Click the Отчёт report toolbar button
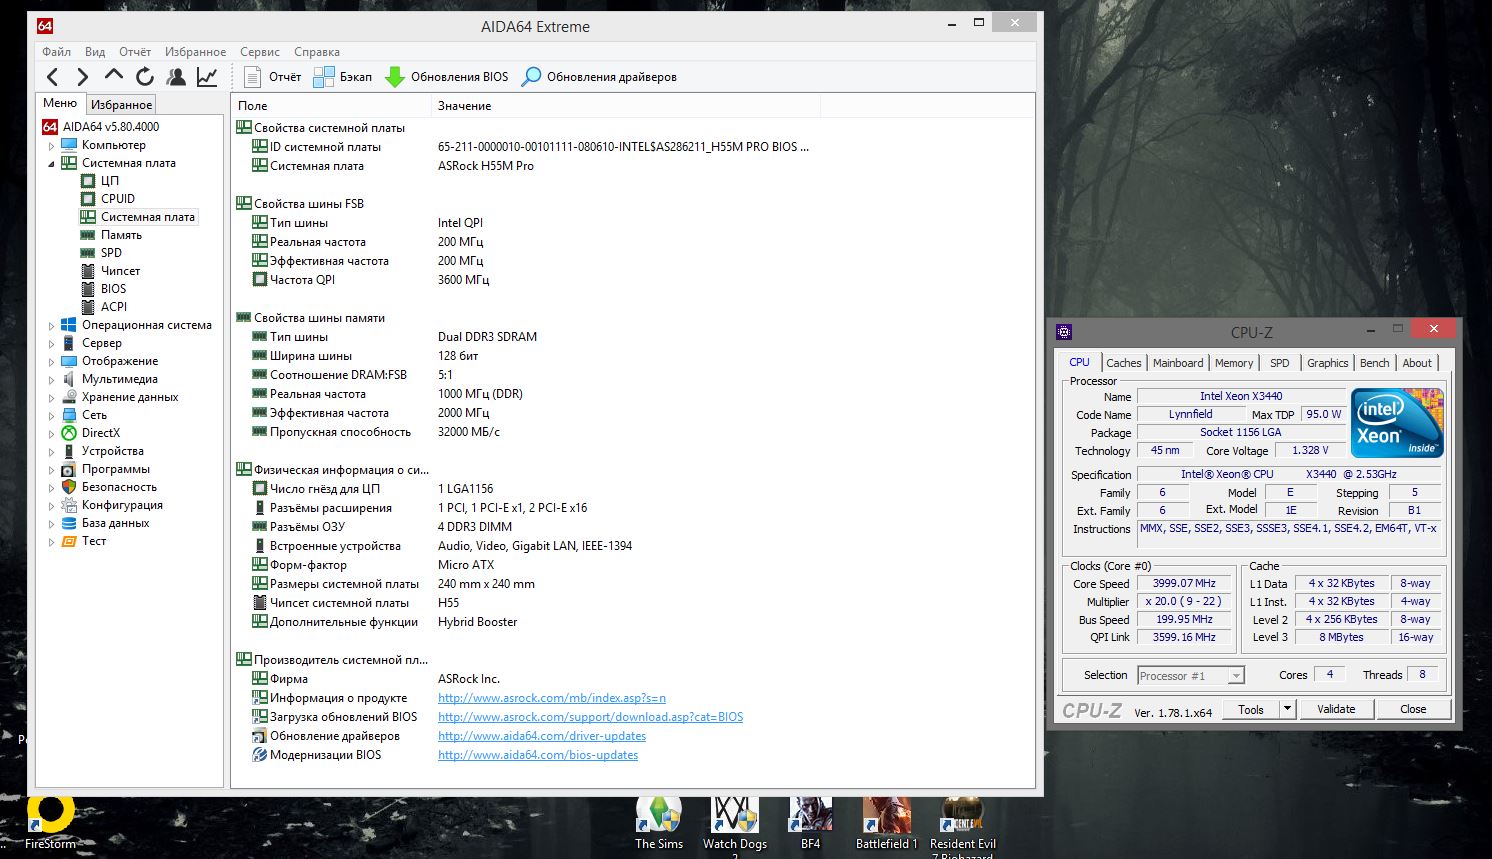This screenshot has width=1492, height=859. click(x=272, y=77)
